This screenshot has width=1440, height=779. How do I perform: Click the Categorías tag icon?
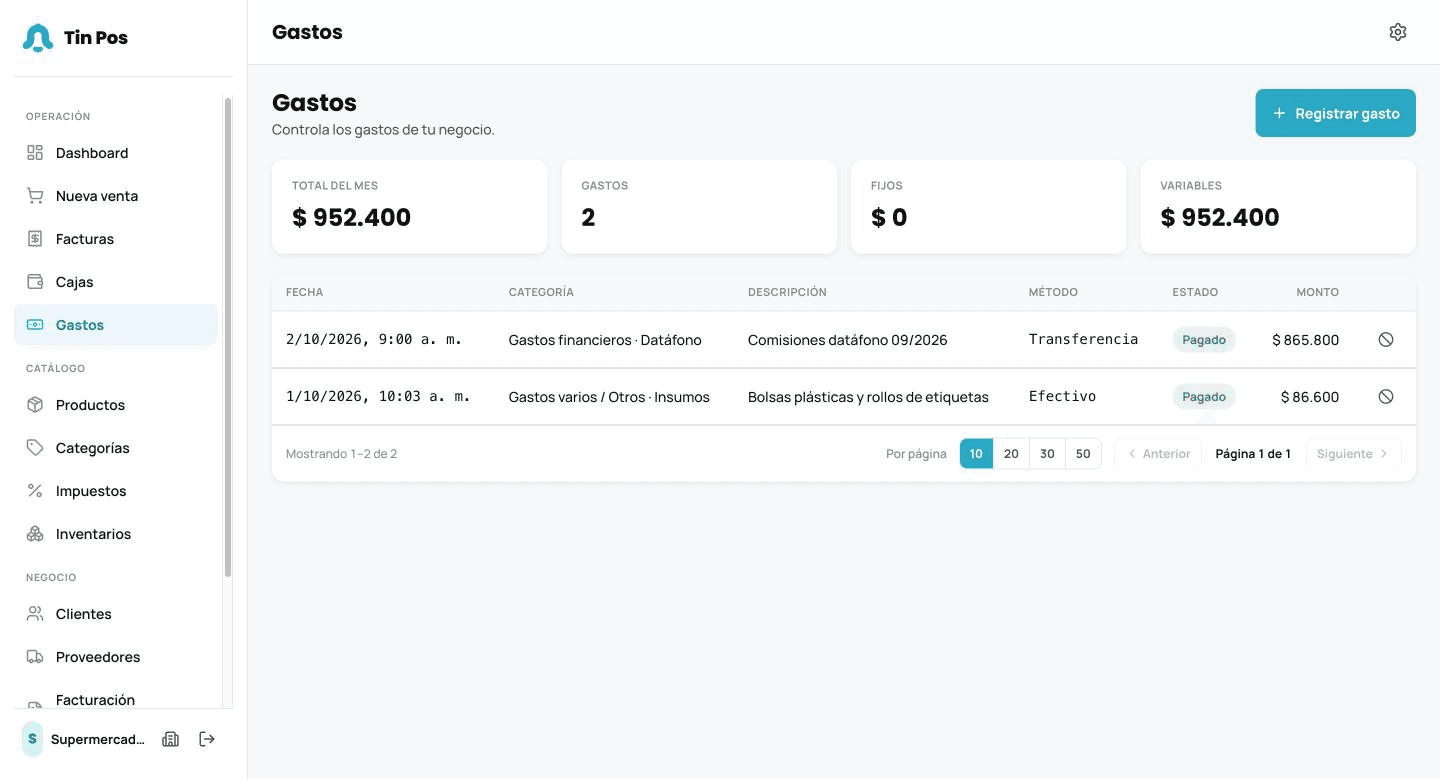(x=35, y=448)
